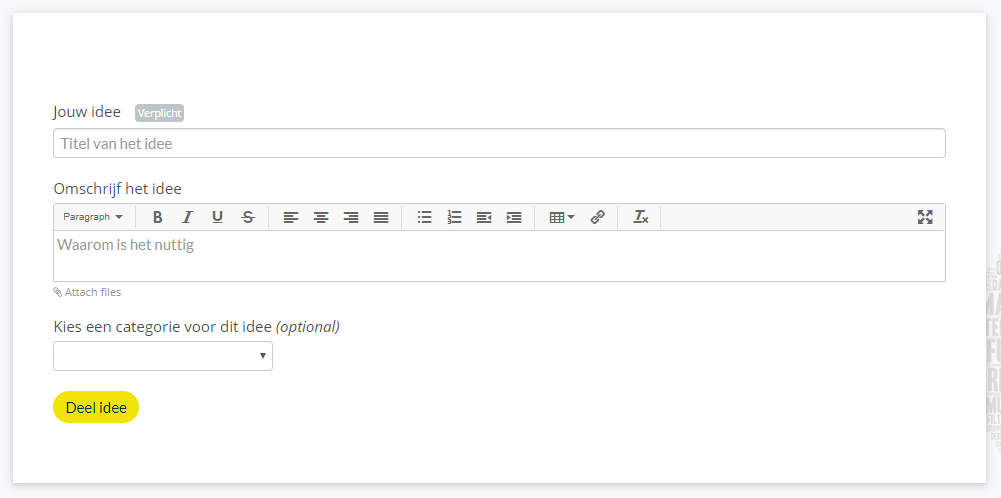Click the Deel idee button
The height and width of the screenshot is (498, 1001).
96,407
